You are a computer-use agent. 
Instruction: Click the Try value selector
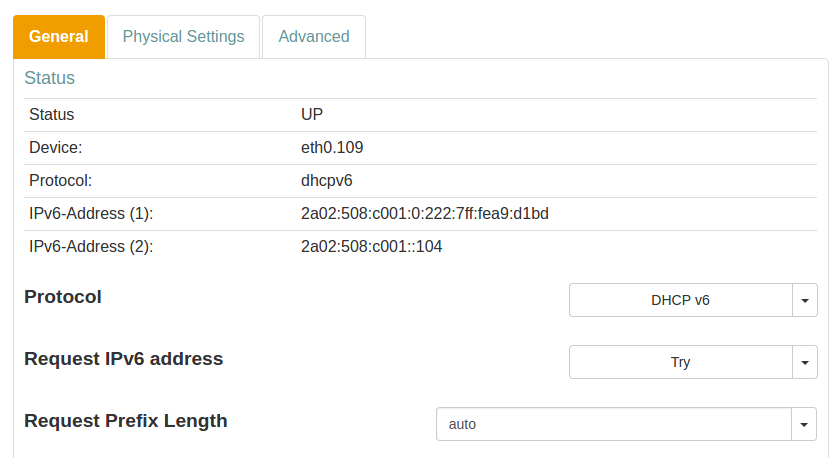point(680,362)
